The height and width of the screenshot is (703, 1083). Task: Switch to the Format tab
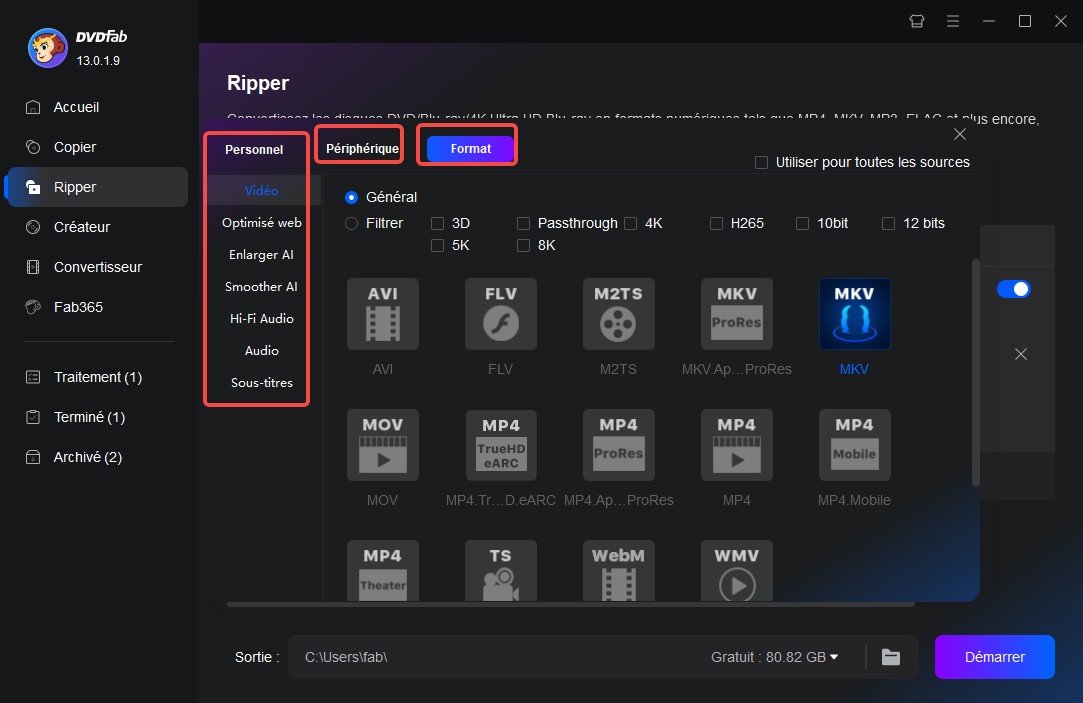click(470, 148)
